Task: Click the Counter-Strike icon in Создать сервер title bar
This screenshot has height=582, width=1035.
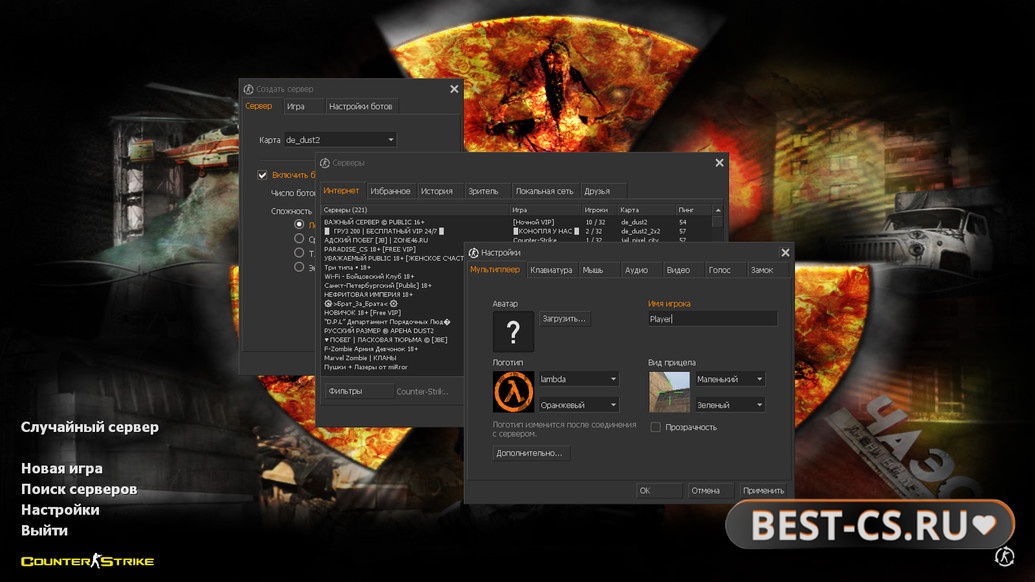Action: coord(248,89)
